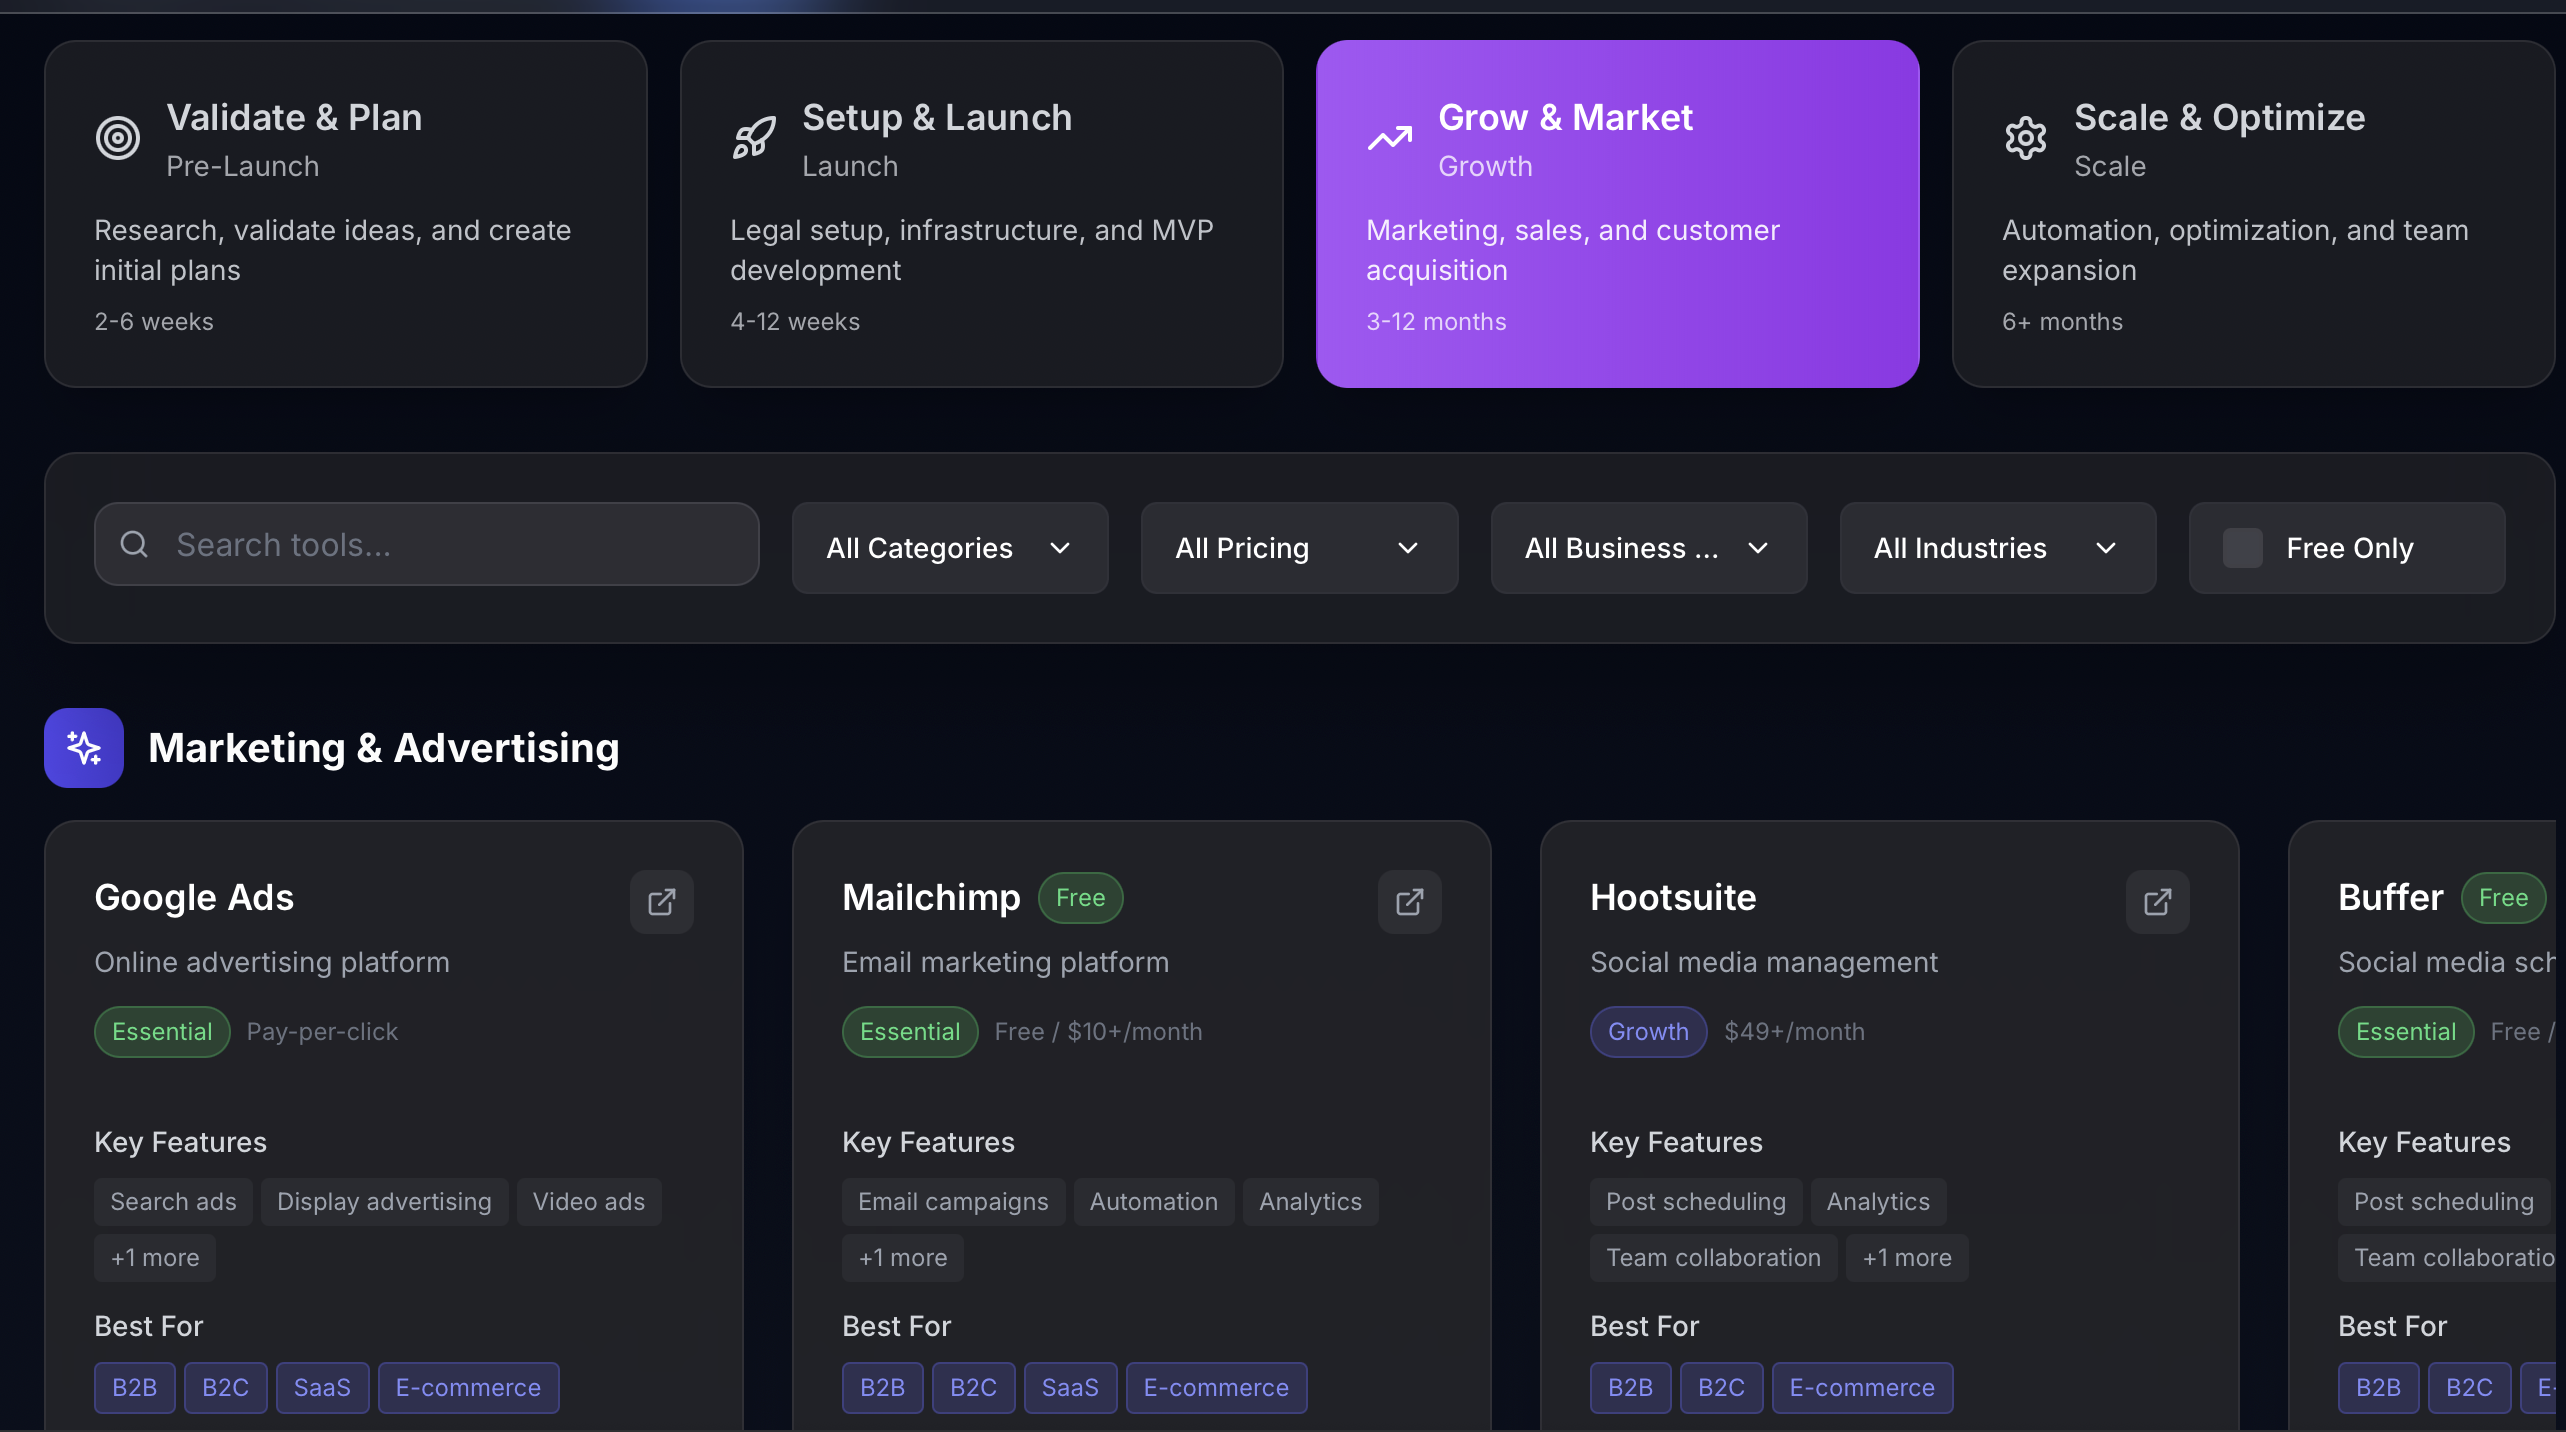The height and width of the screenshot is (1432, 2566).
Task: Expand +1 more features on Google Ads
Action: 155,1258
